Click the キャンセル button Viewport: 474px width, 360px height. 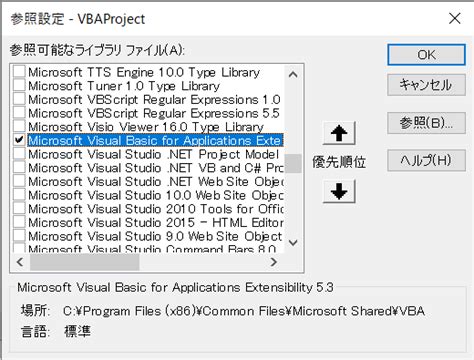[426, 85]
